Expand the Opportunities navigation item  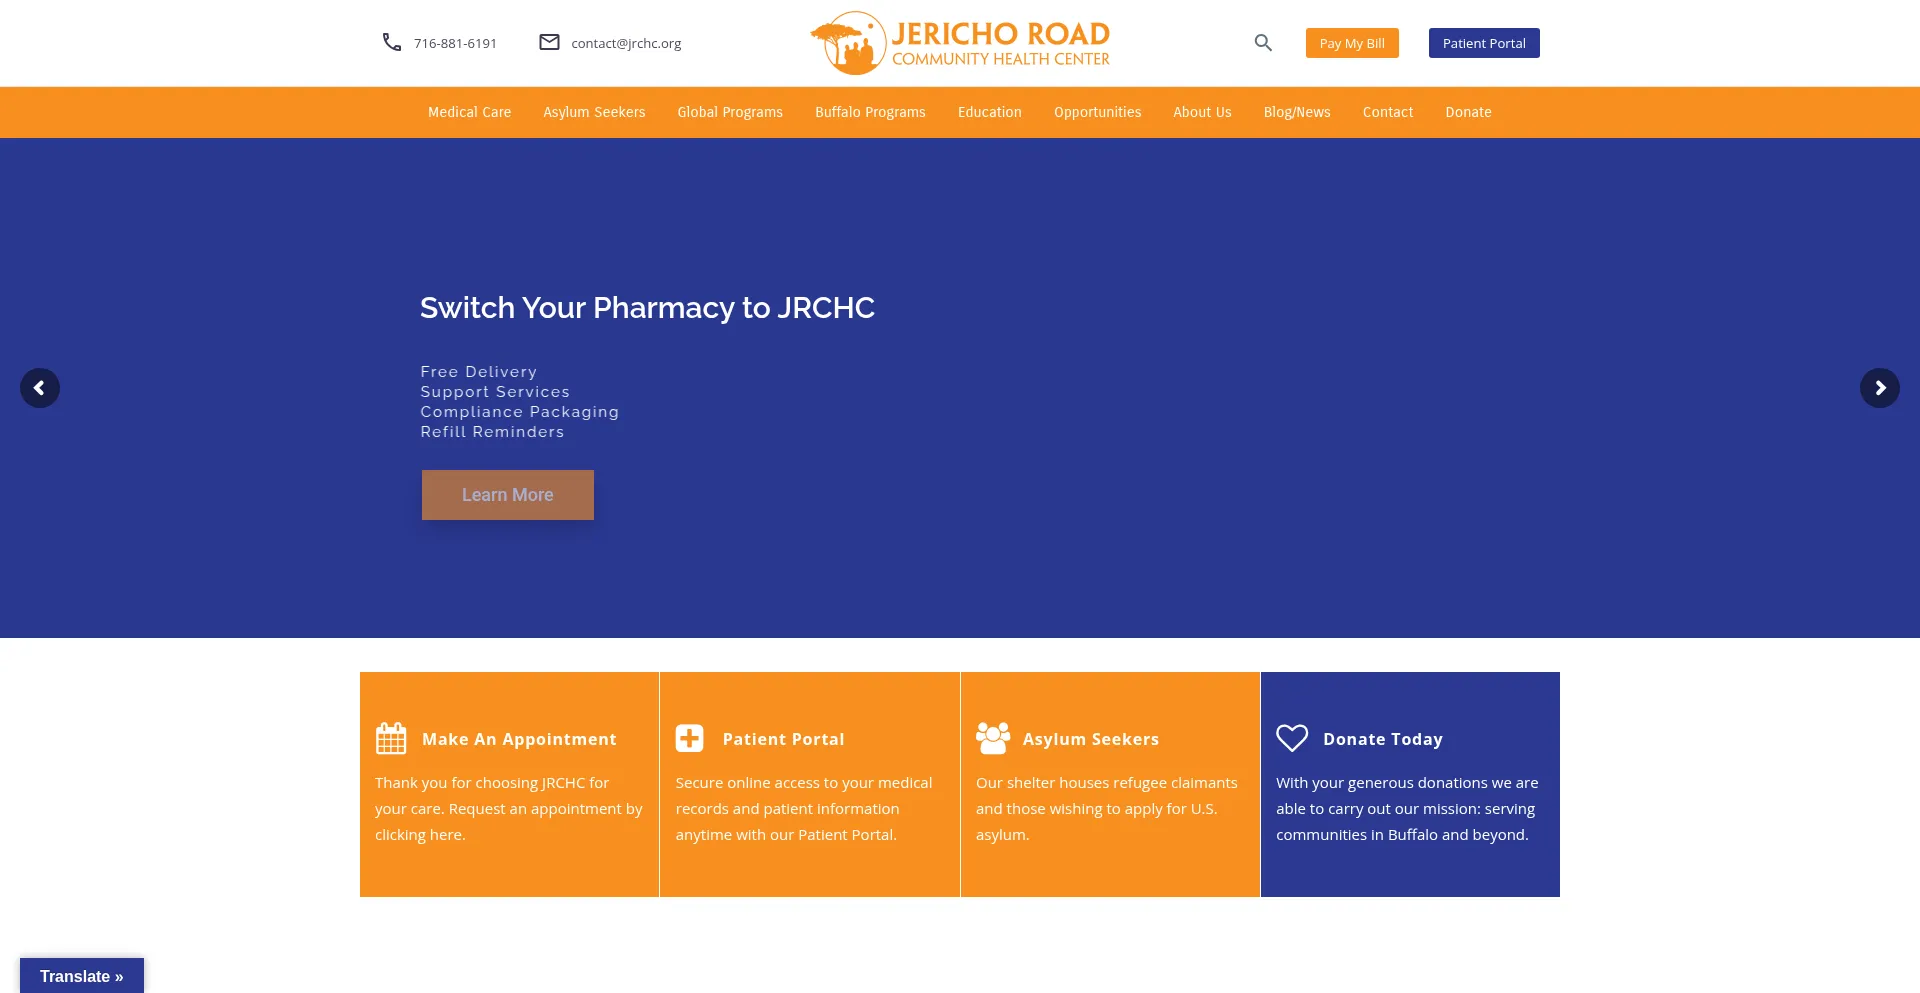[x=1097, y=112]
